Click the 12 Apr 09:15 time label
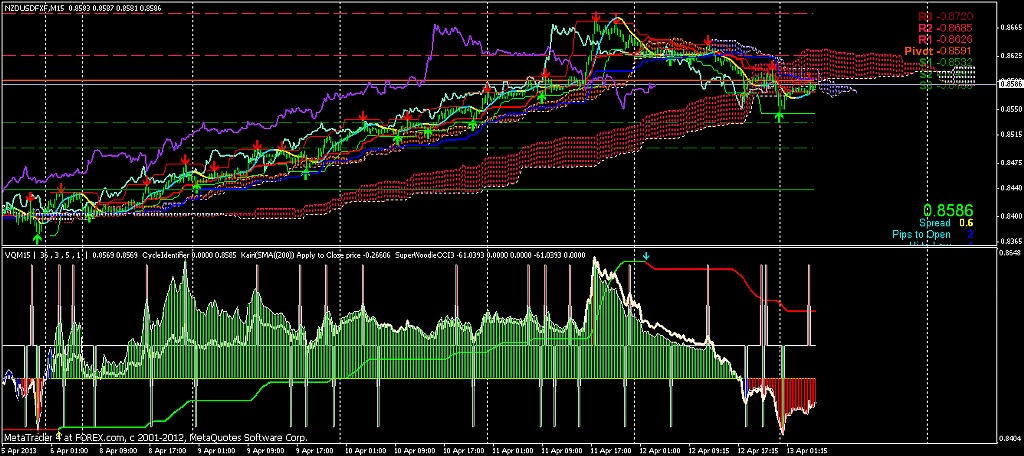Viewport: 1024px width, 456px height. (708, 451)
